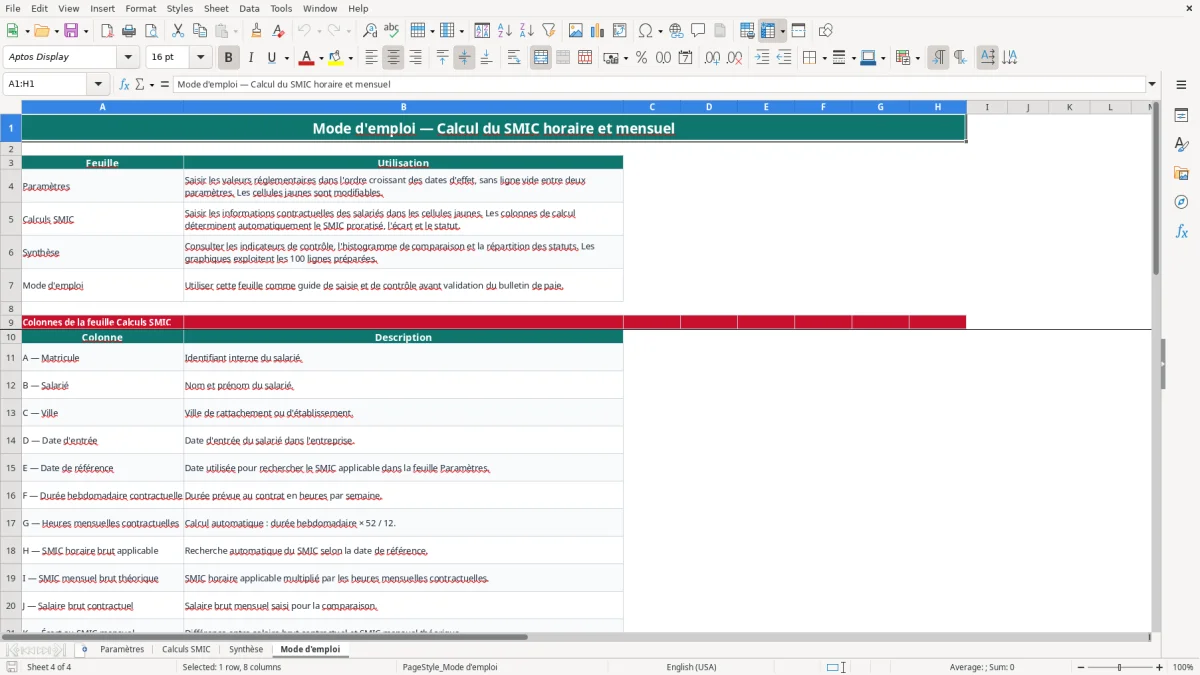The image size is (1200, 675).
Task: Save the document with the Save icon
Action: (x=71, y=31)
